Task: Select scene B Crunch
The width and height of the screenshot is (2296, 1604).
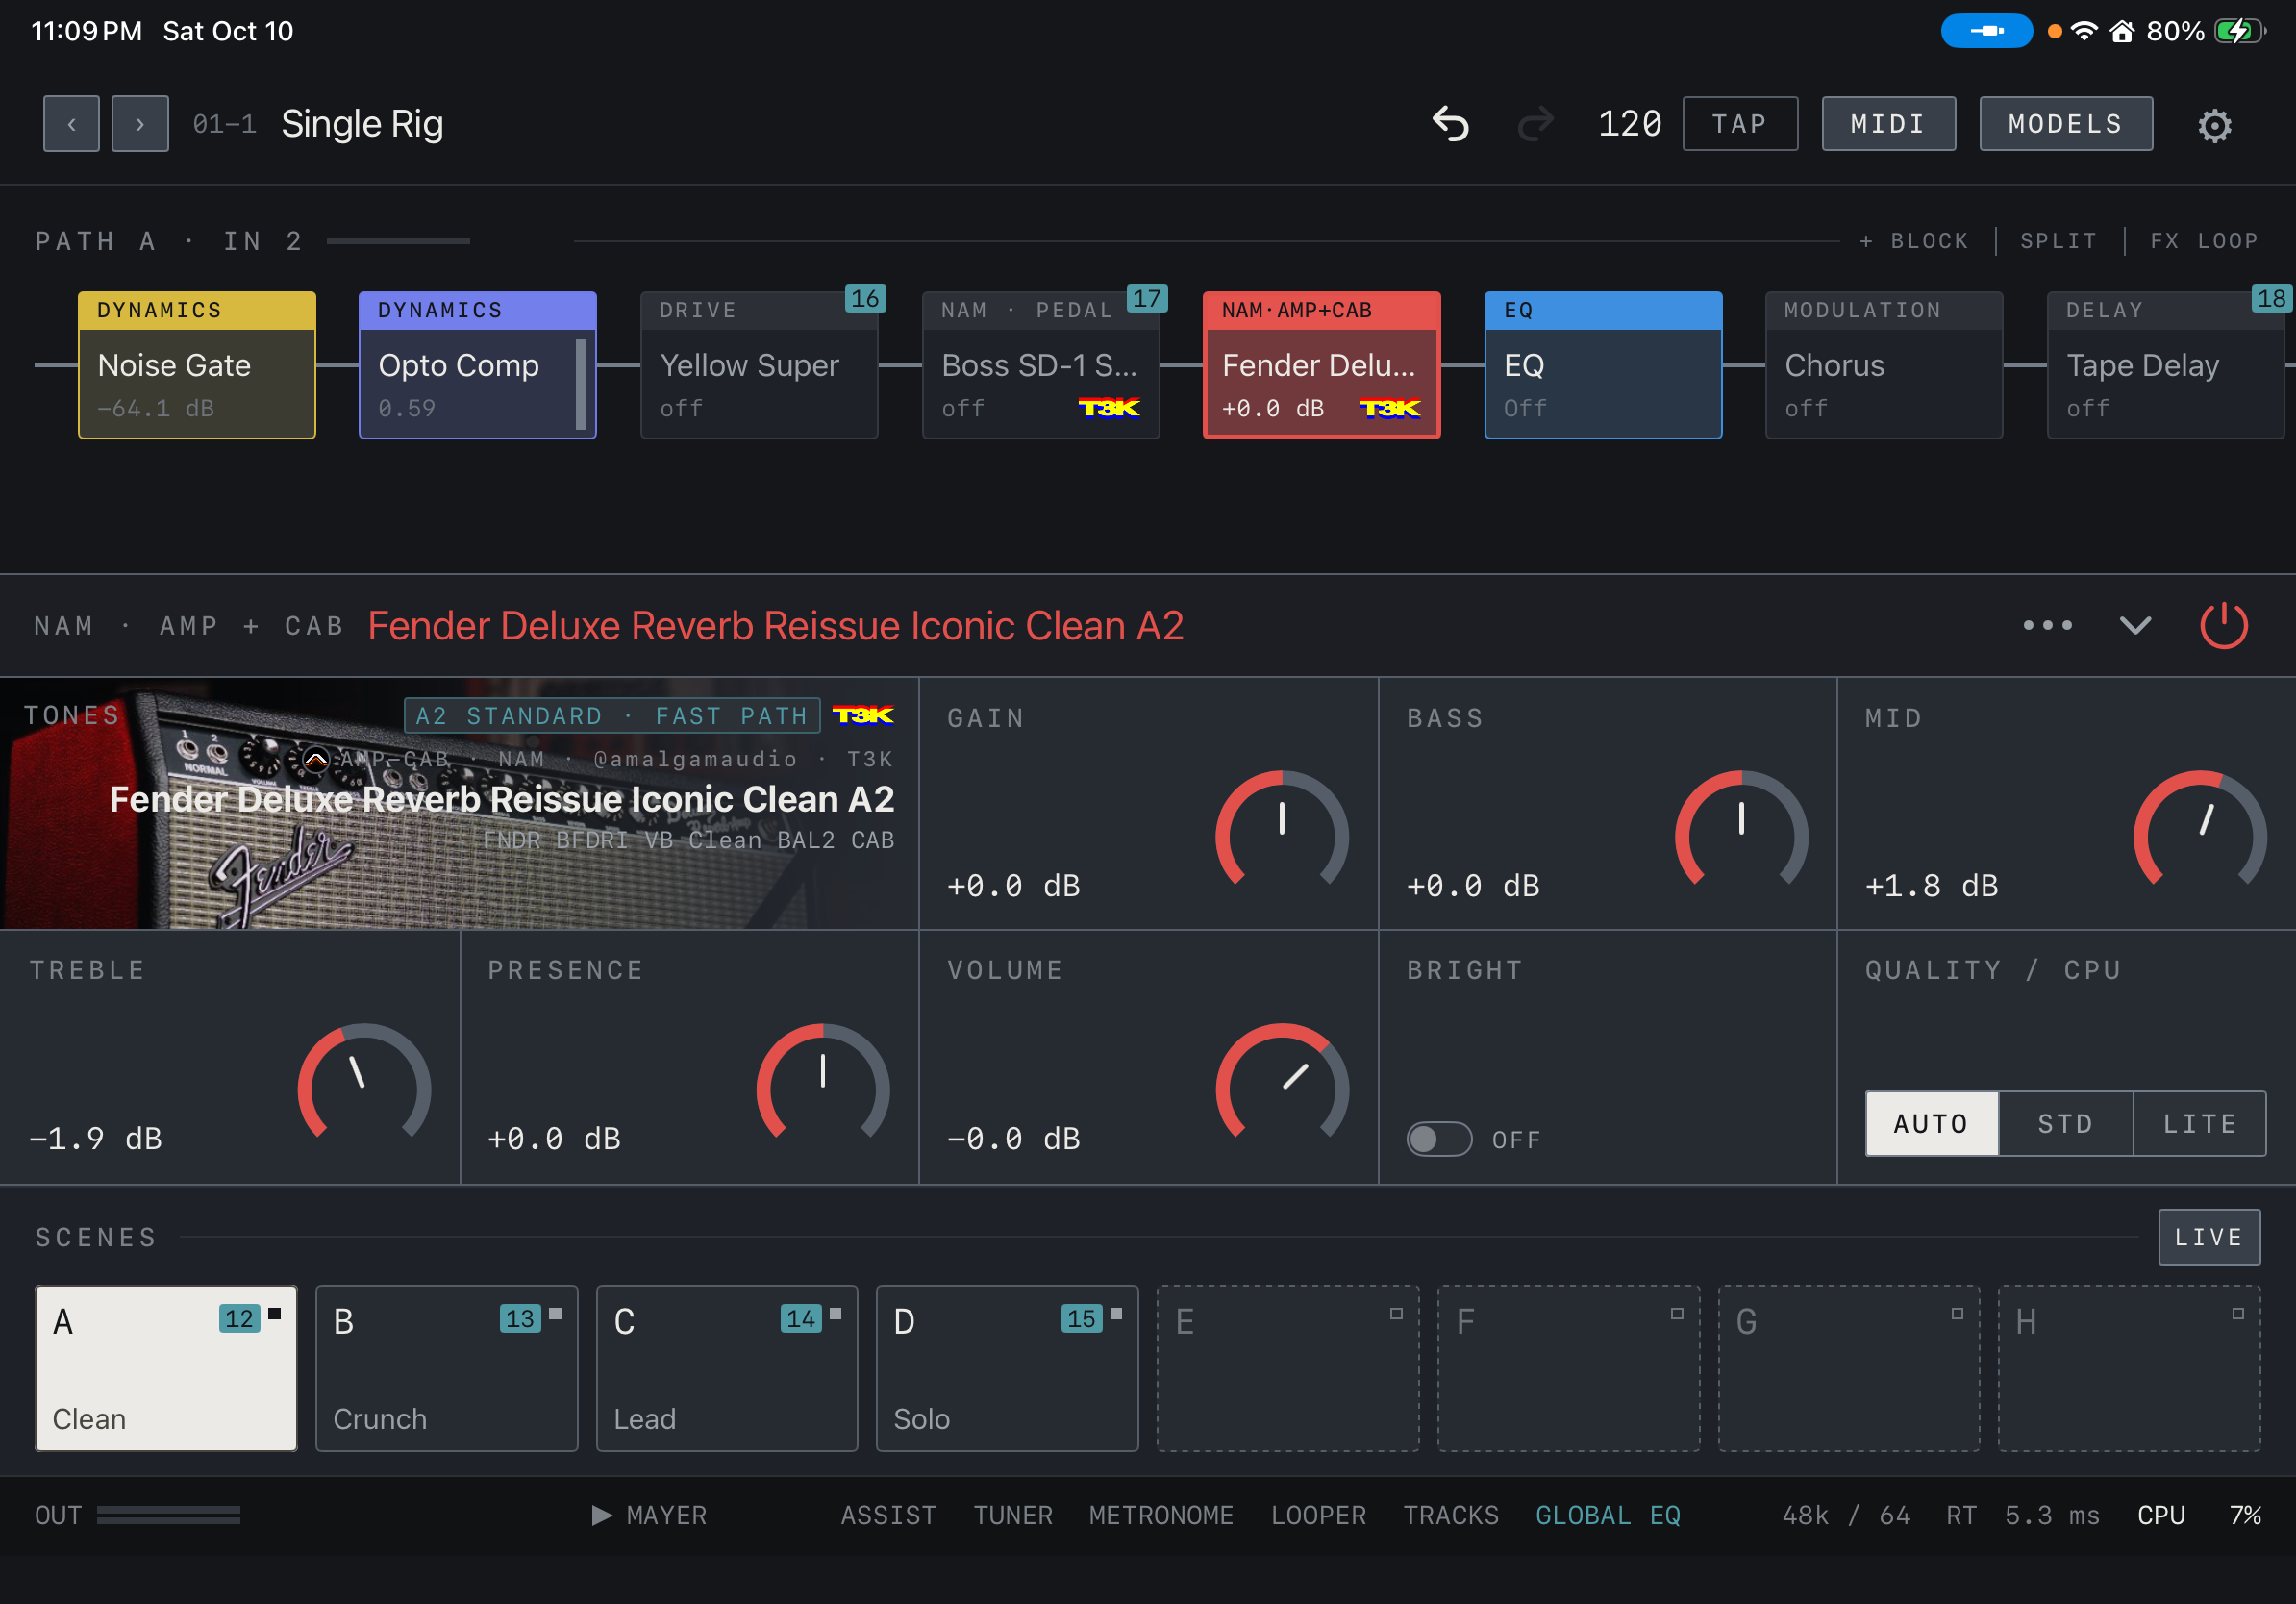Action: [446, 1368]
